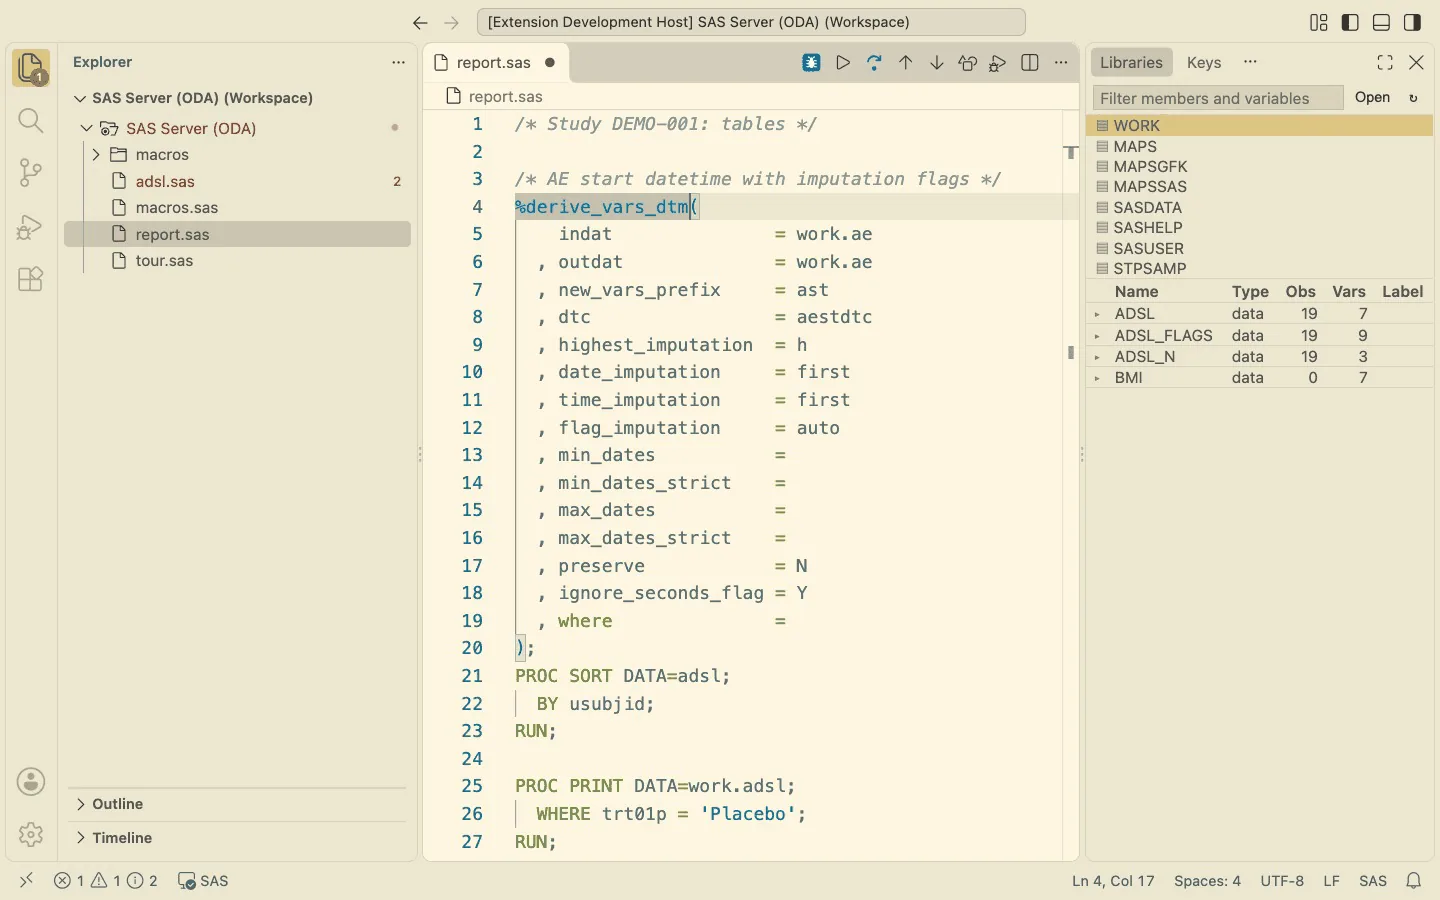Click the Open button in Libraries
The width and height of the screenshot is (1440, 900).
[x=1373, y=97]
